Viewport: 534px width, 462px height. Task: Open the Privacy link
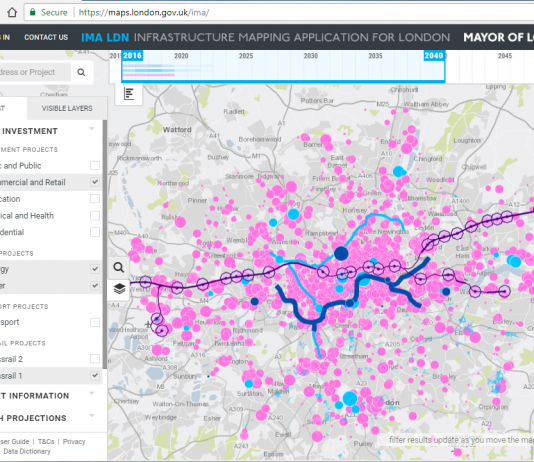coord(74,442)
